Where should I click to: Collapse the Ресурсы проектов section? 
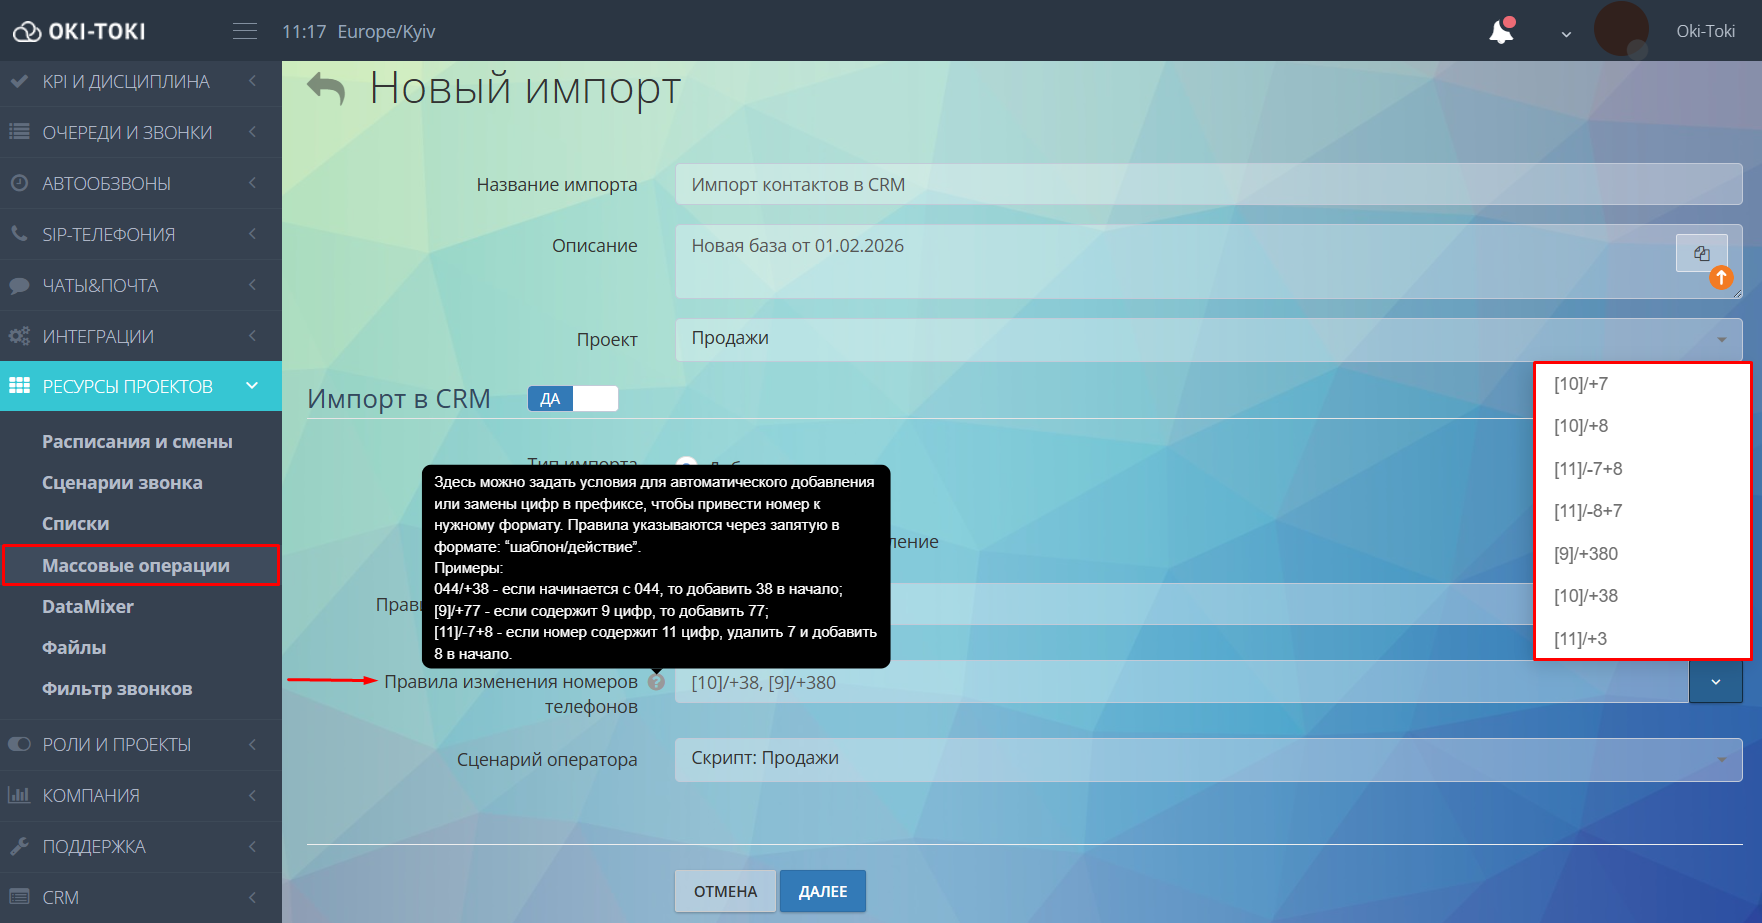pos(250,386)
